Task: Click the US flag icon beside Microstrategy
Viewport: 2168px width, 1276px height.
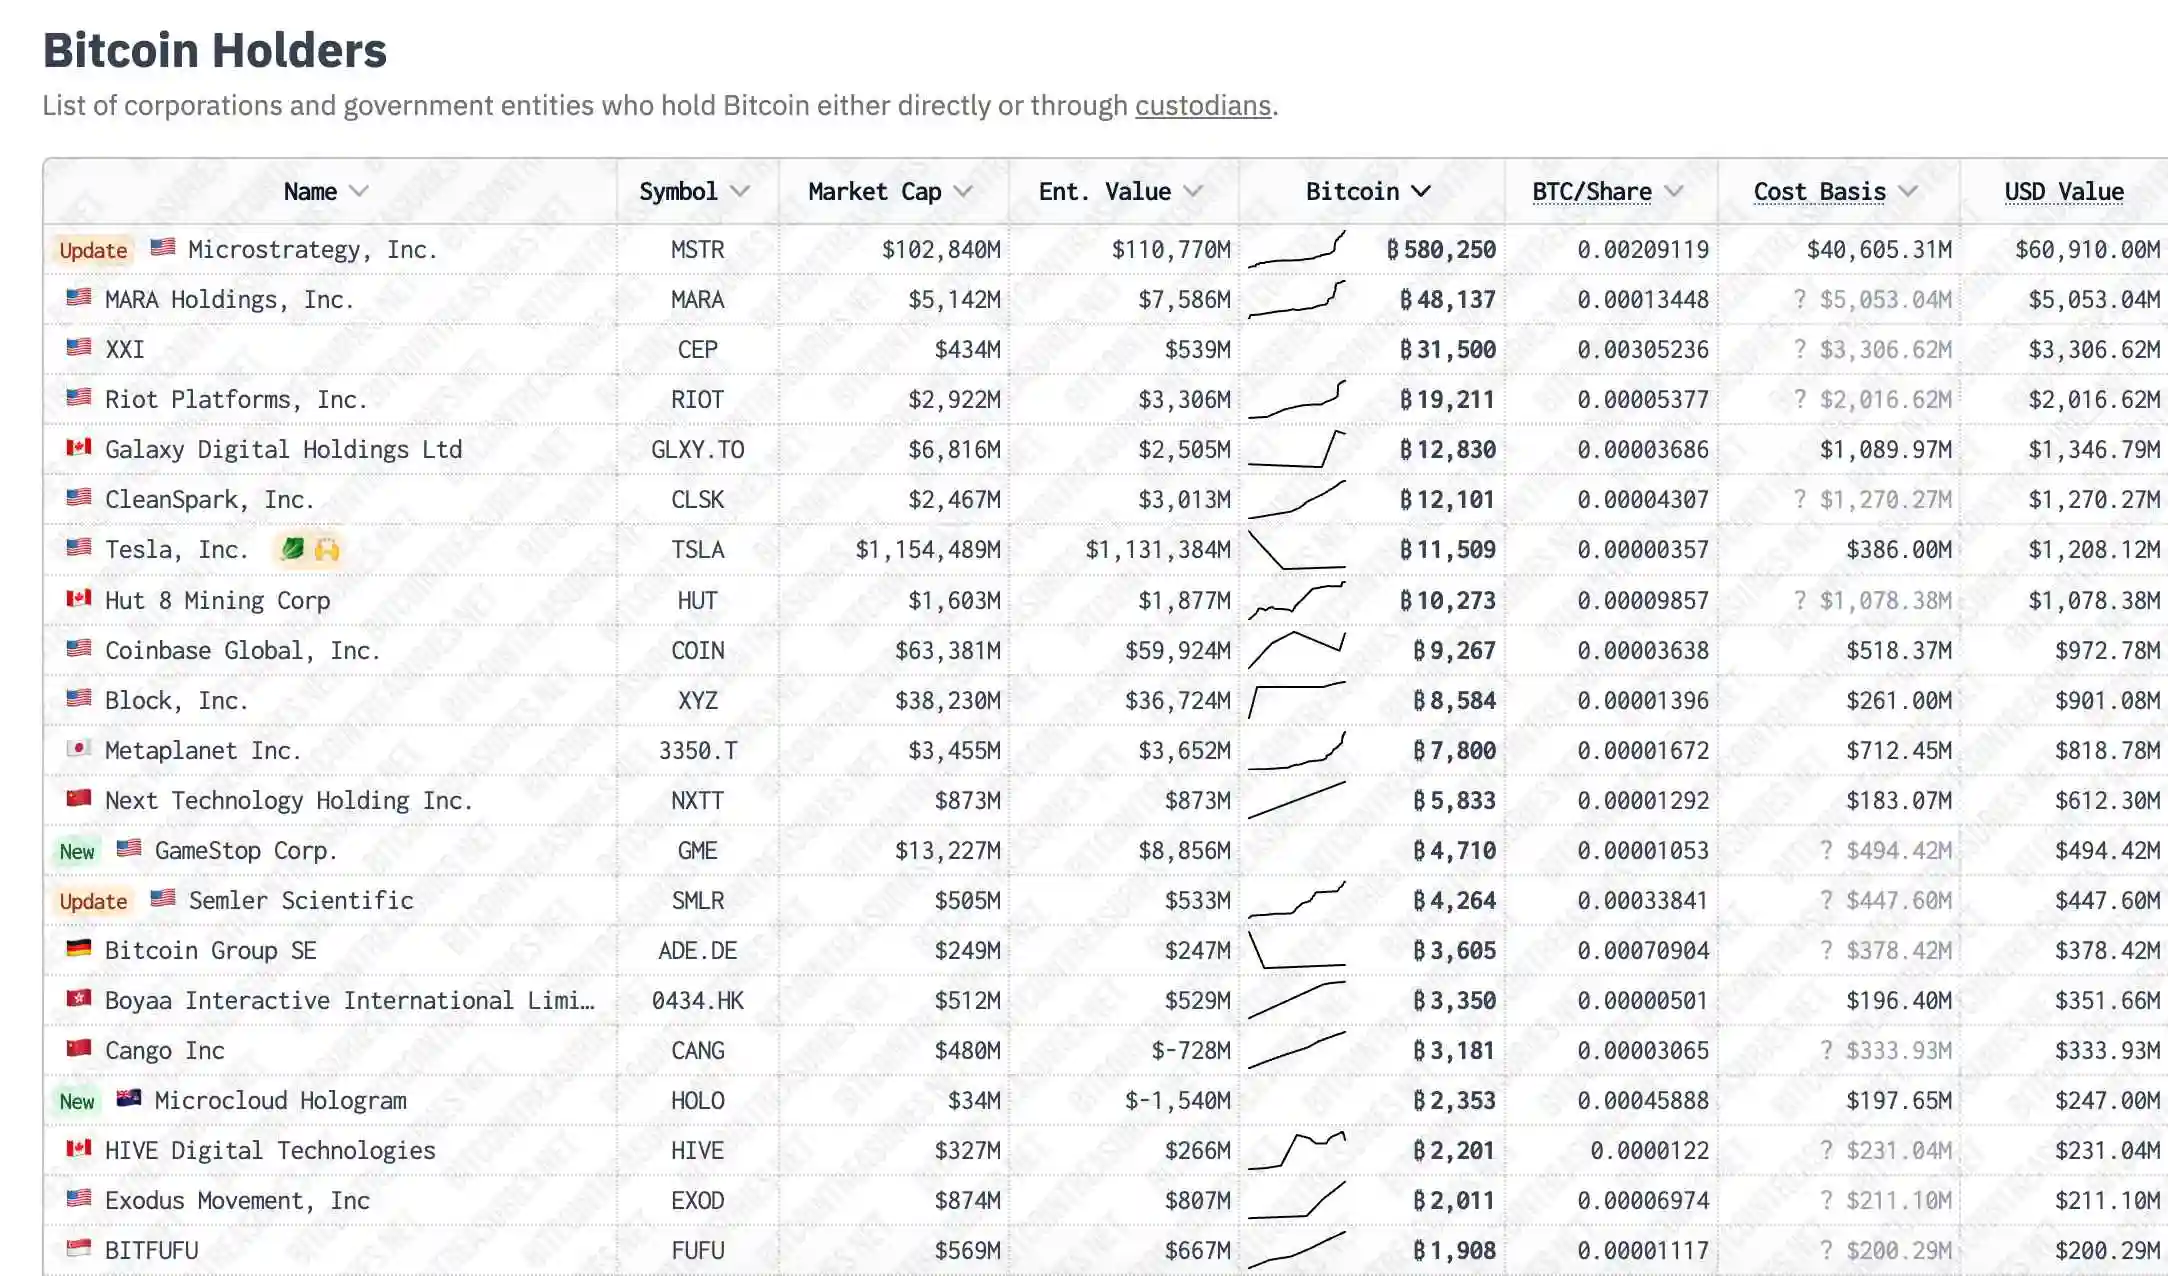Action: [163, 247]
